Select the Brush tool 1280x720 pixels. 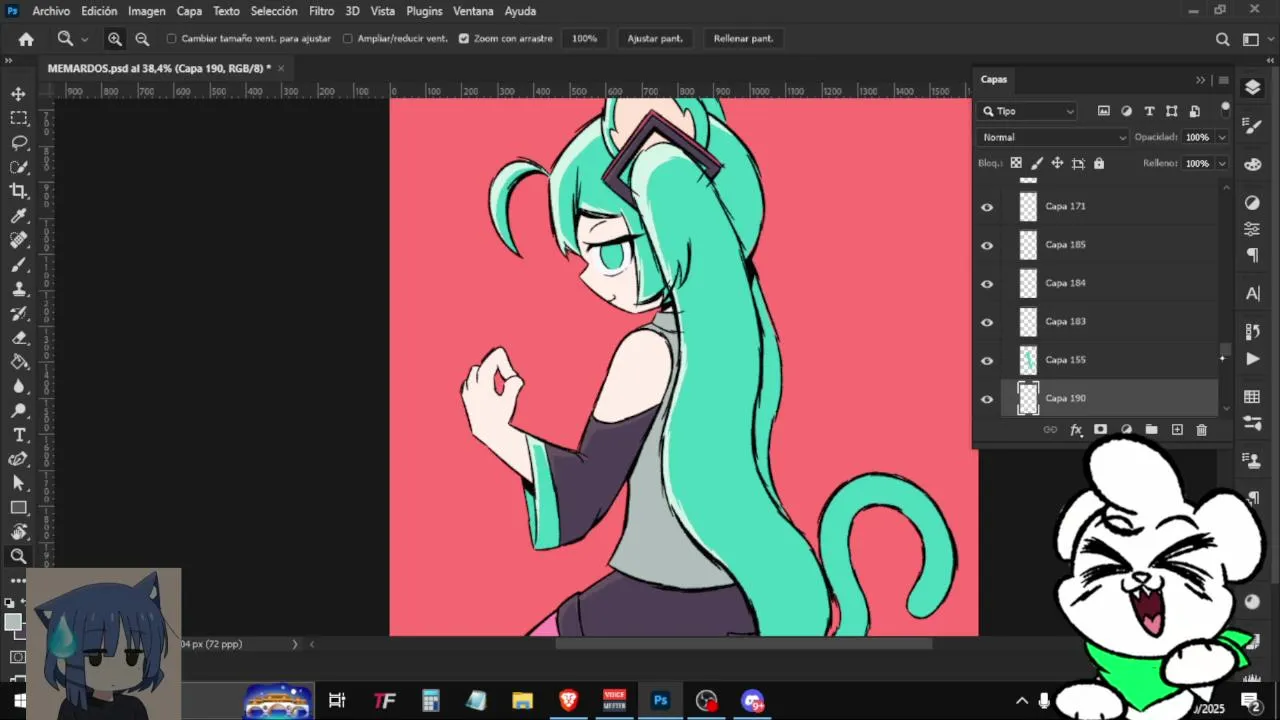[18, 265]
